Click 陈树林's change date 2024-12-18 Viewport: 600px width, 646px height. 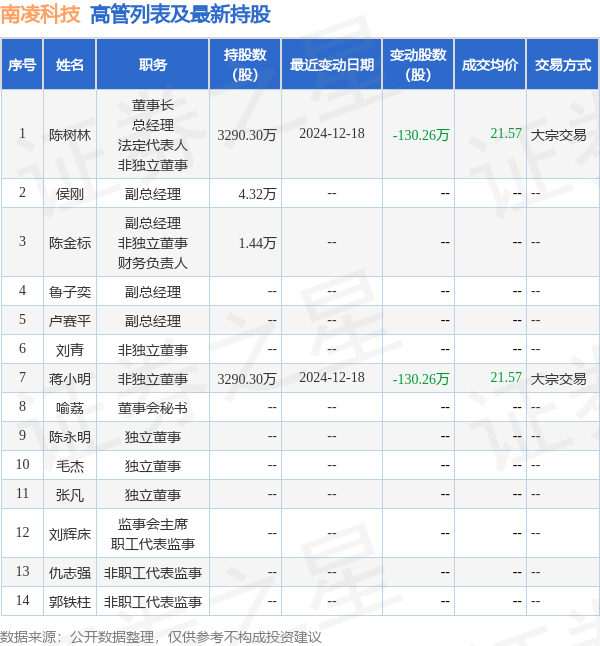tap(332, 133)
